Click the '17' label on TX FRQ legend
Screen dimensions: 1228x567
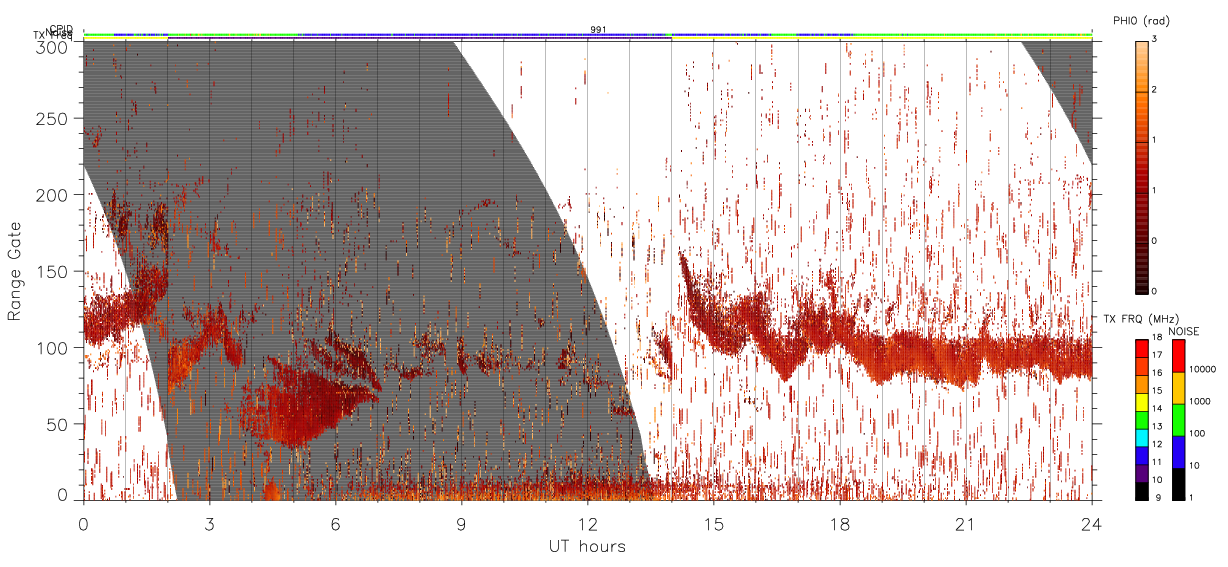[x=1157, y=355]
